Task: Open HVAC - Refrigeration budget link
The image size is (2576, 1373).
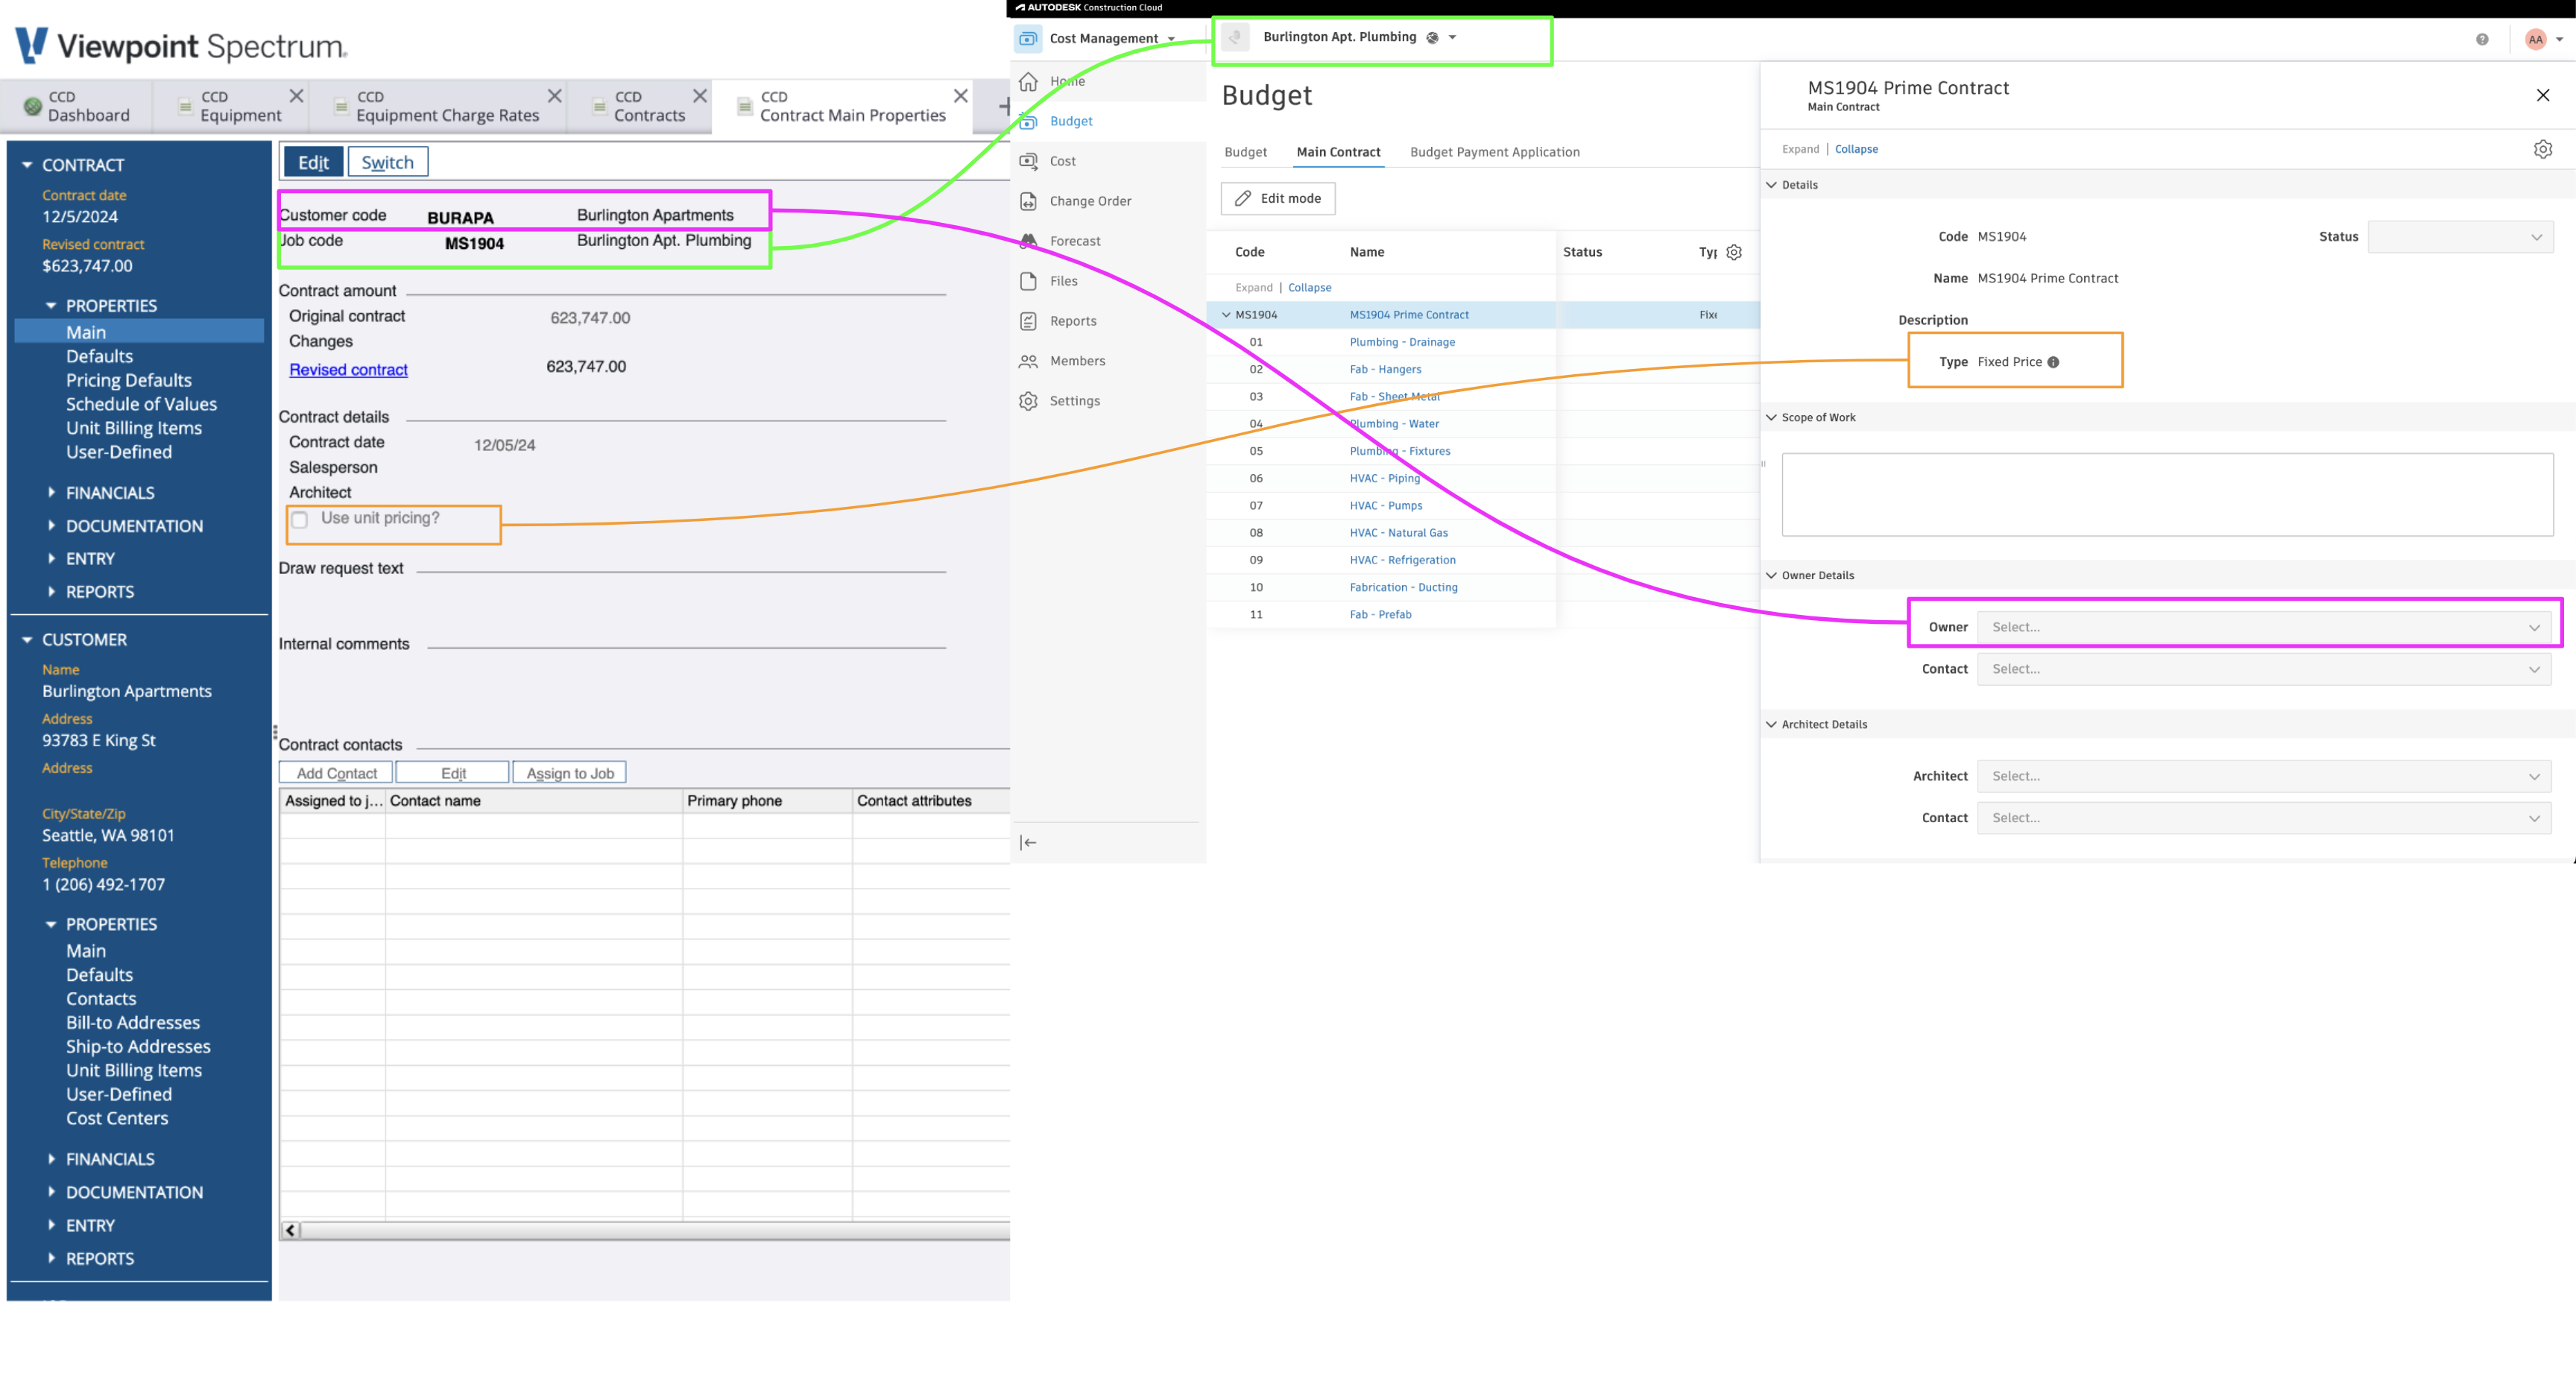Action: 1402,560
